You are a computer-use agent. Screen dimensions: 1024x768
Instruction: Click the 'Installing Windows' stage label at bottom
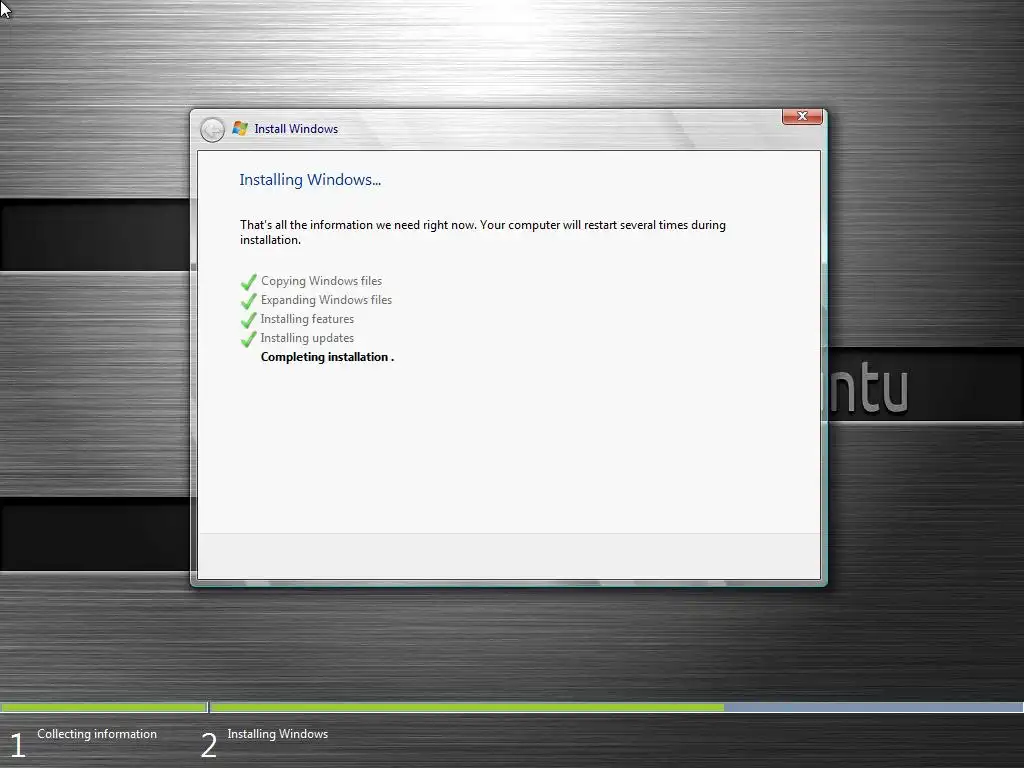point(278,734)
